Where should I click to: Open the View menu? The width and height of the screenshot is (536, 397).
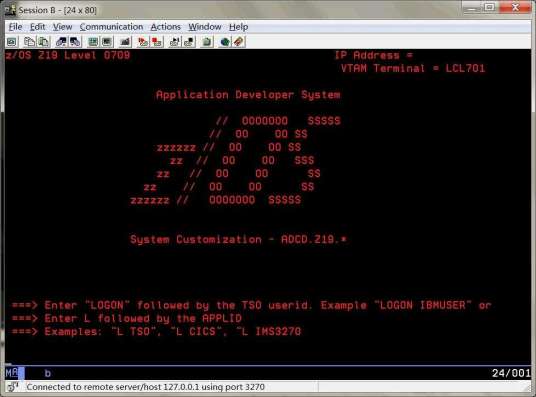click(x=62, y=27)
